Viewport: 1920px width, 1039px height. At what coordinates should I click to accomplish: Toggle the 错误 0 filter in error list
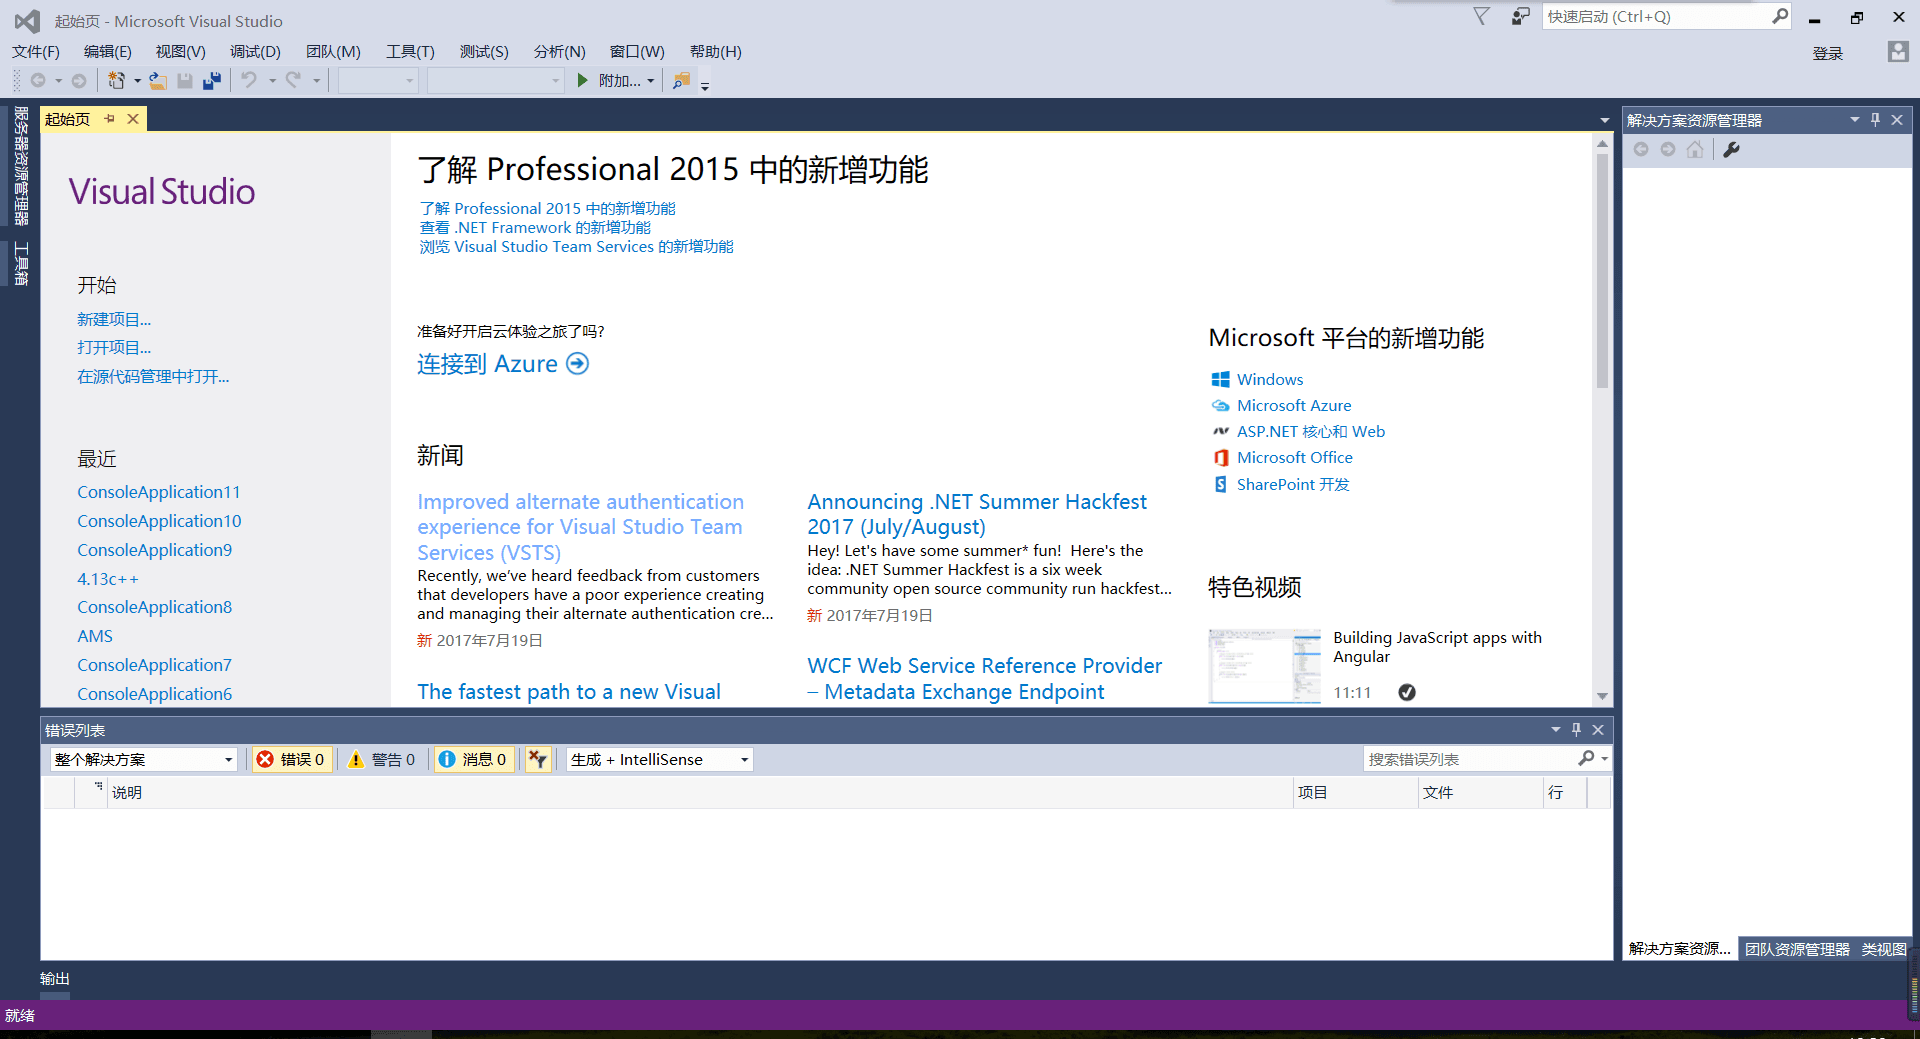point(291,759)
